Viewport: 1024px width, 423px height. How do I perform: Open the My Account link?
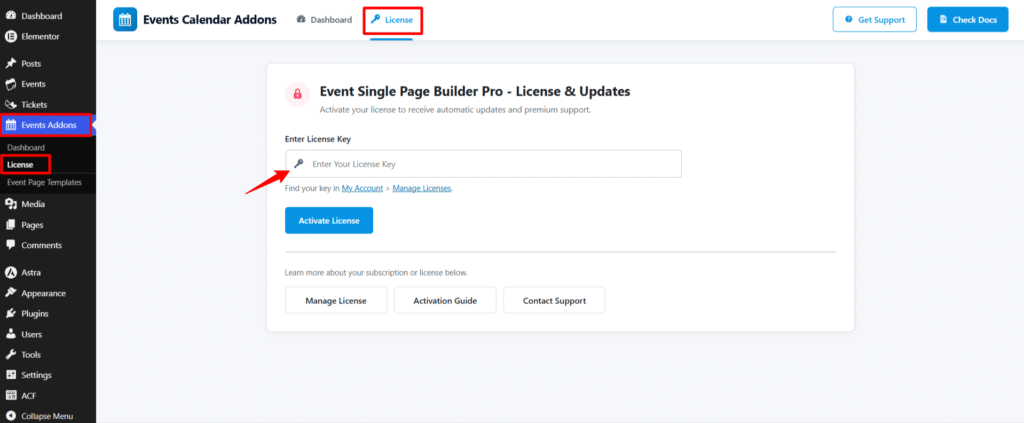pos(362,188)
